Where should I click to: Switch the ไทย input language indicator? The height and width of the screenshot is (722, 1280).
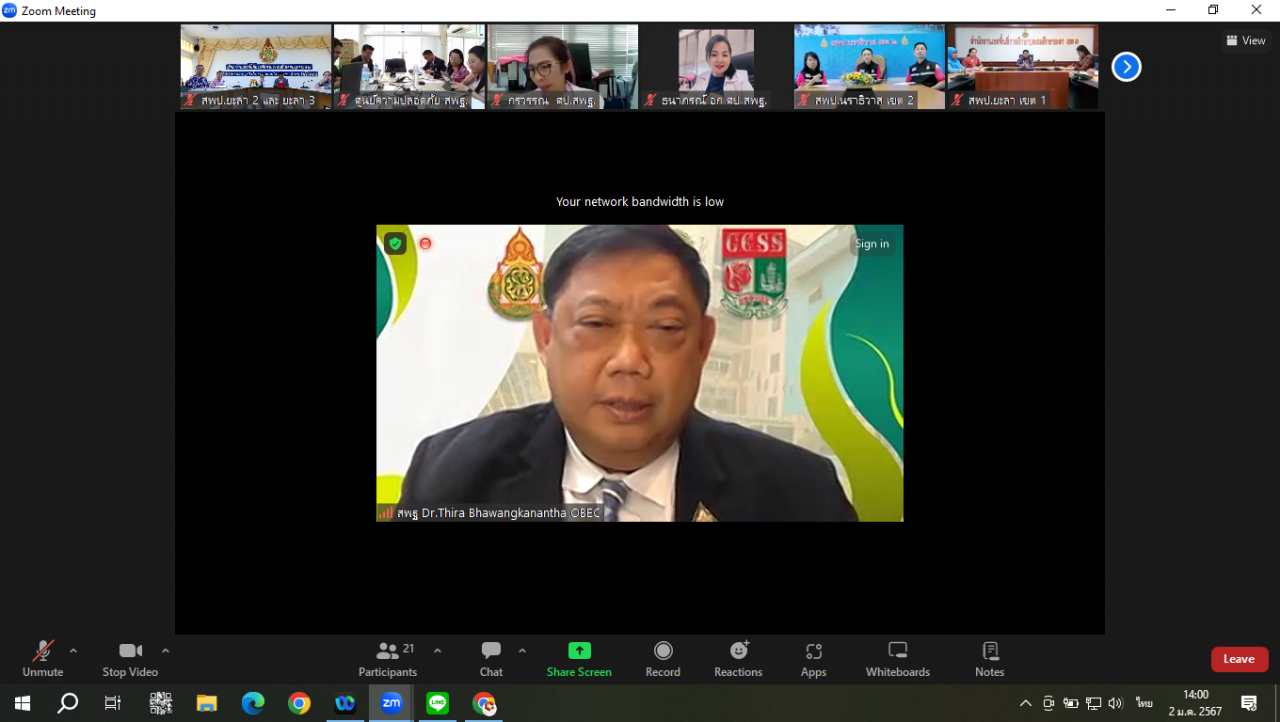tap(1144, 703)
